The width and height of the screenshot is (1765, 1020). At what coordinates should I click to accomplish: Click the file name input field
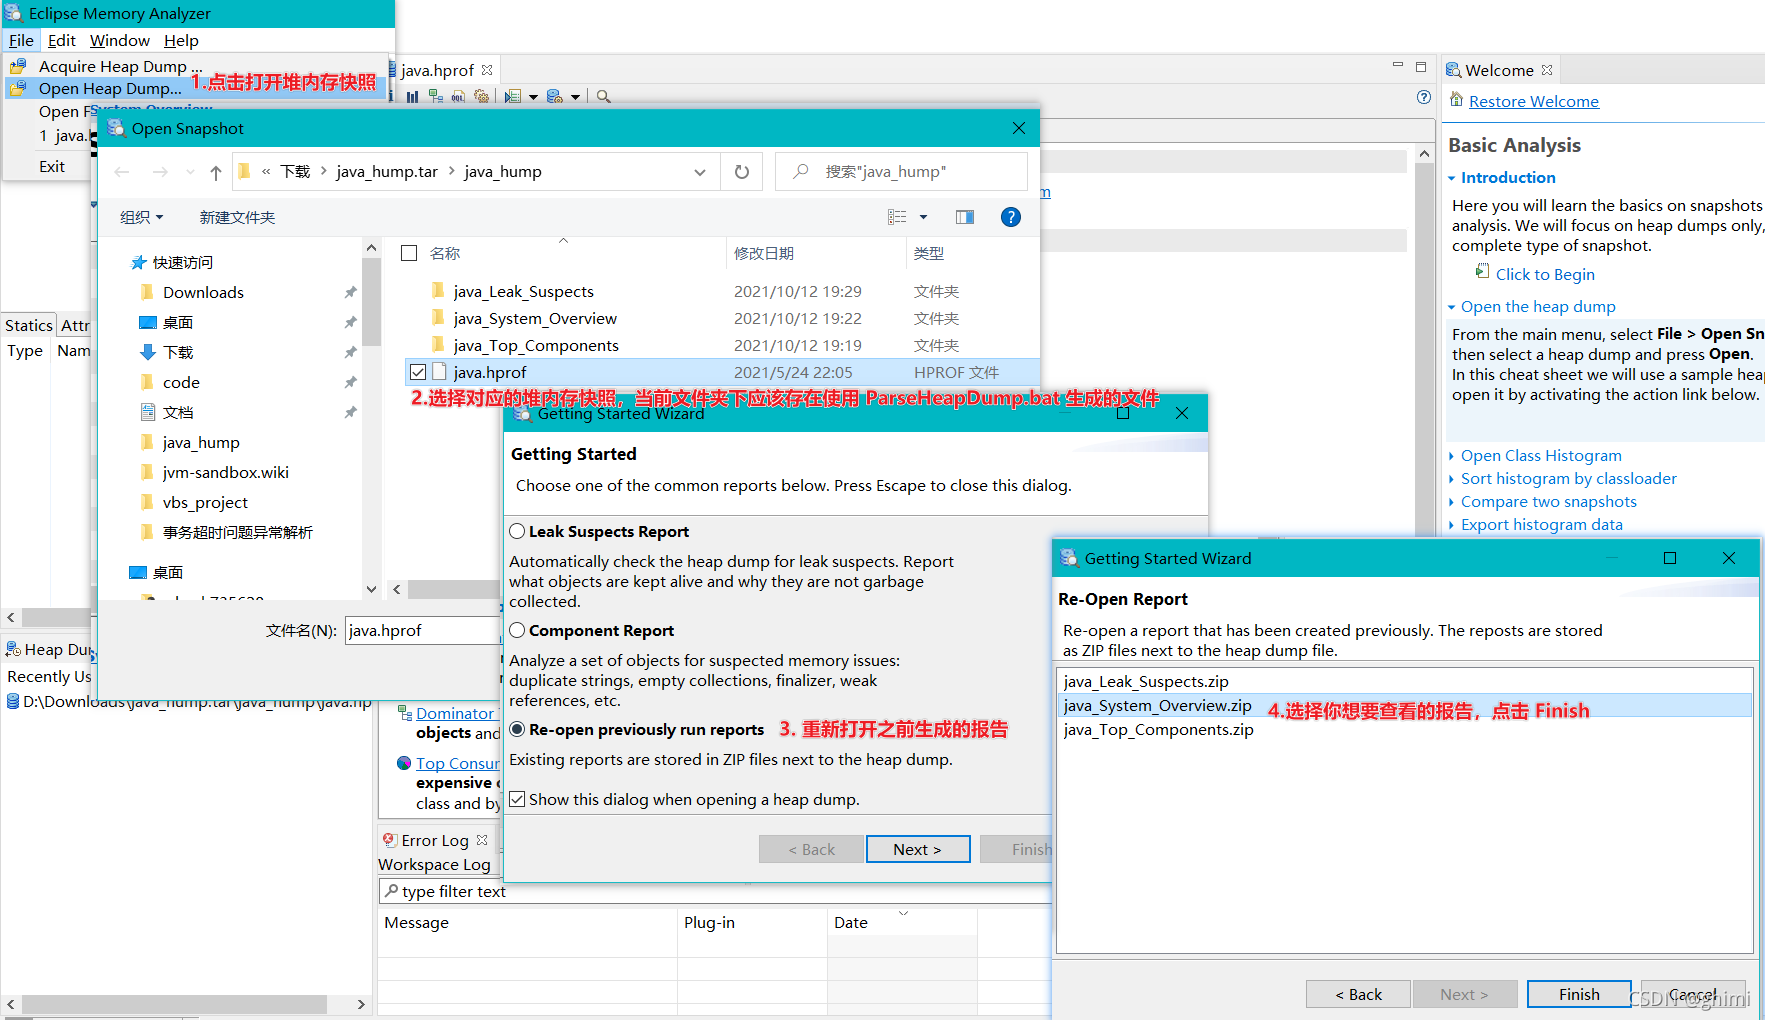423,630
